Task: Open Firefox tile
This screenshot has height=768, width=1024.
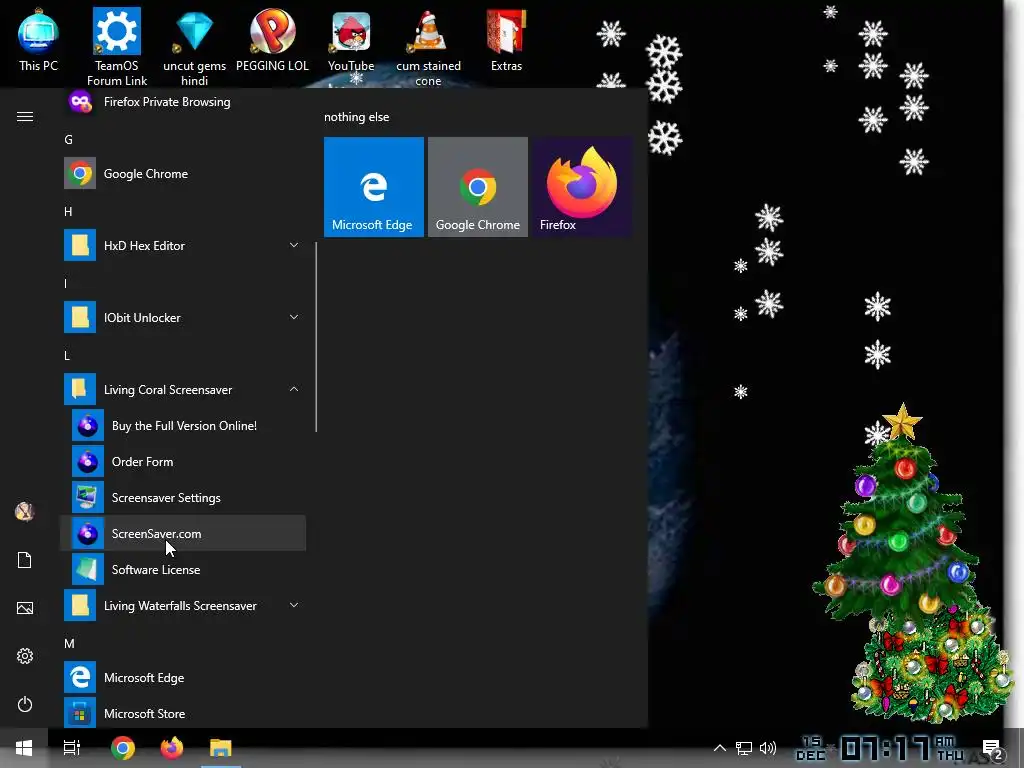Action: (x=581, y=187)
